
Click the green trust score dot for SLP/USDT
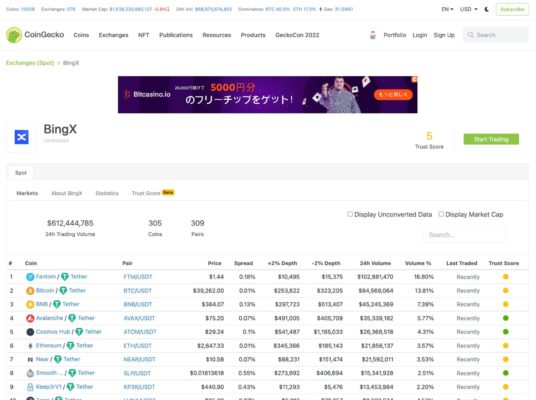pyautogui.click(x=506, y=373)
